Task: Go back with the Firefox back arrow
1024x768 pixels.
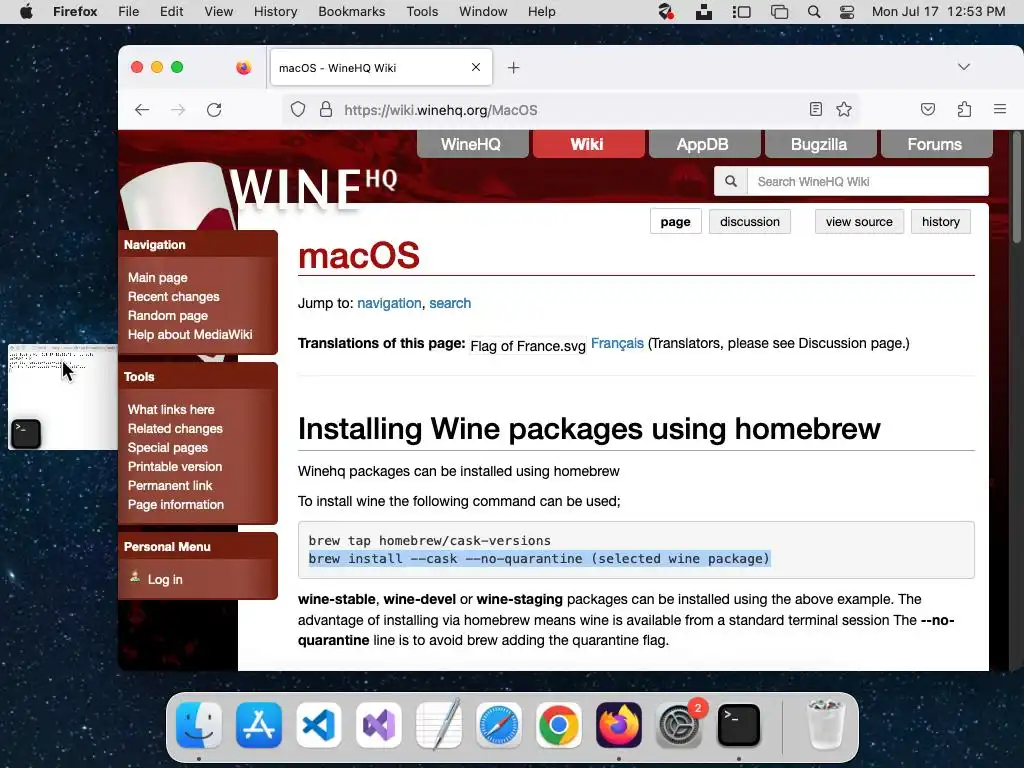Action: click(142, 110)
